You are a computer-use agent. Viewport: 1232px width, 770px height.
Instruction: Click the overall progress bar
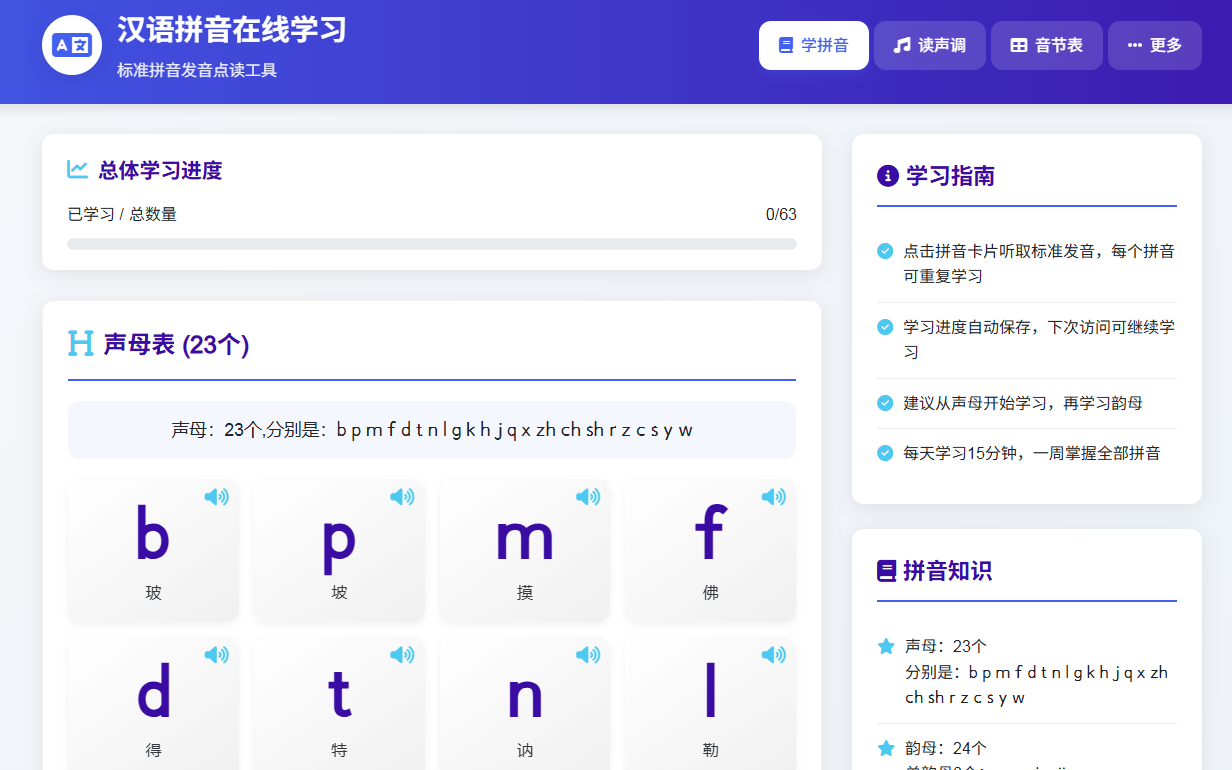[x=431, y=242]
